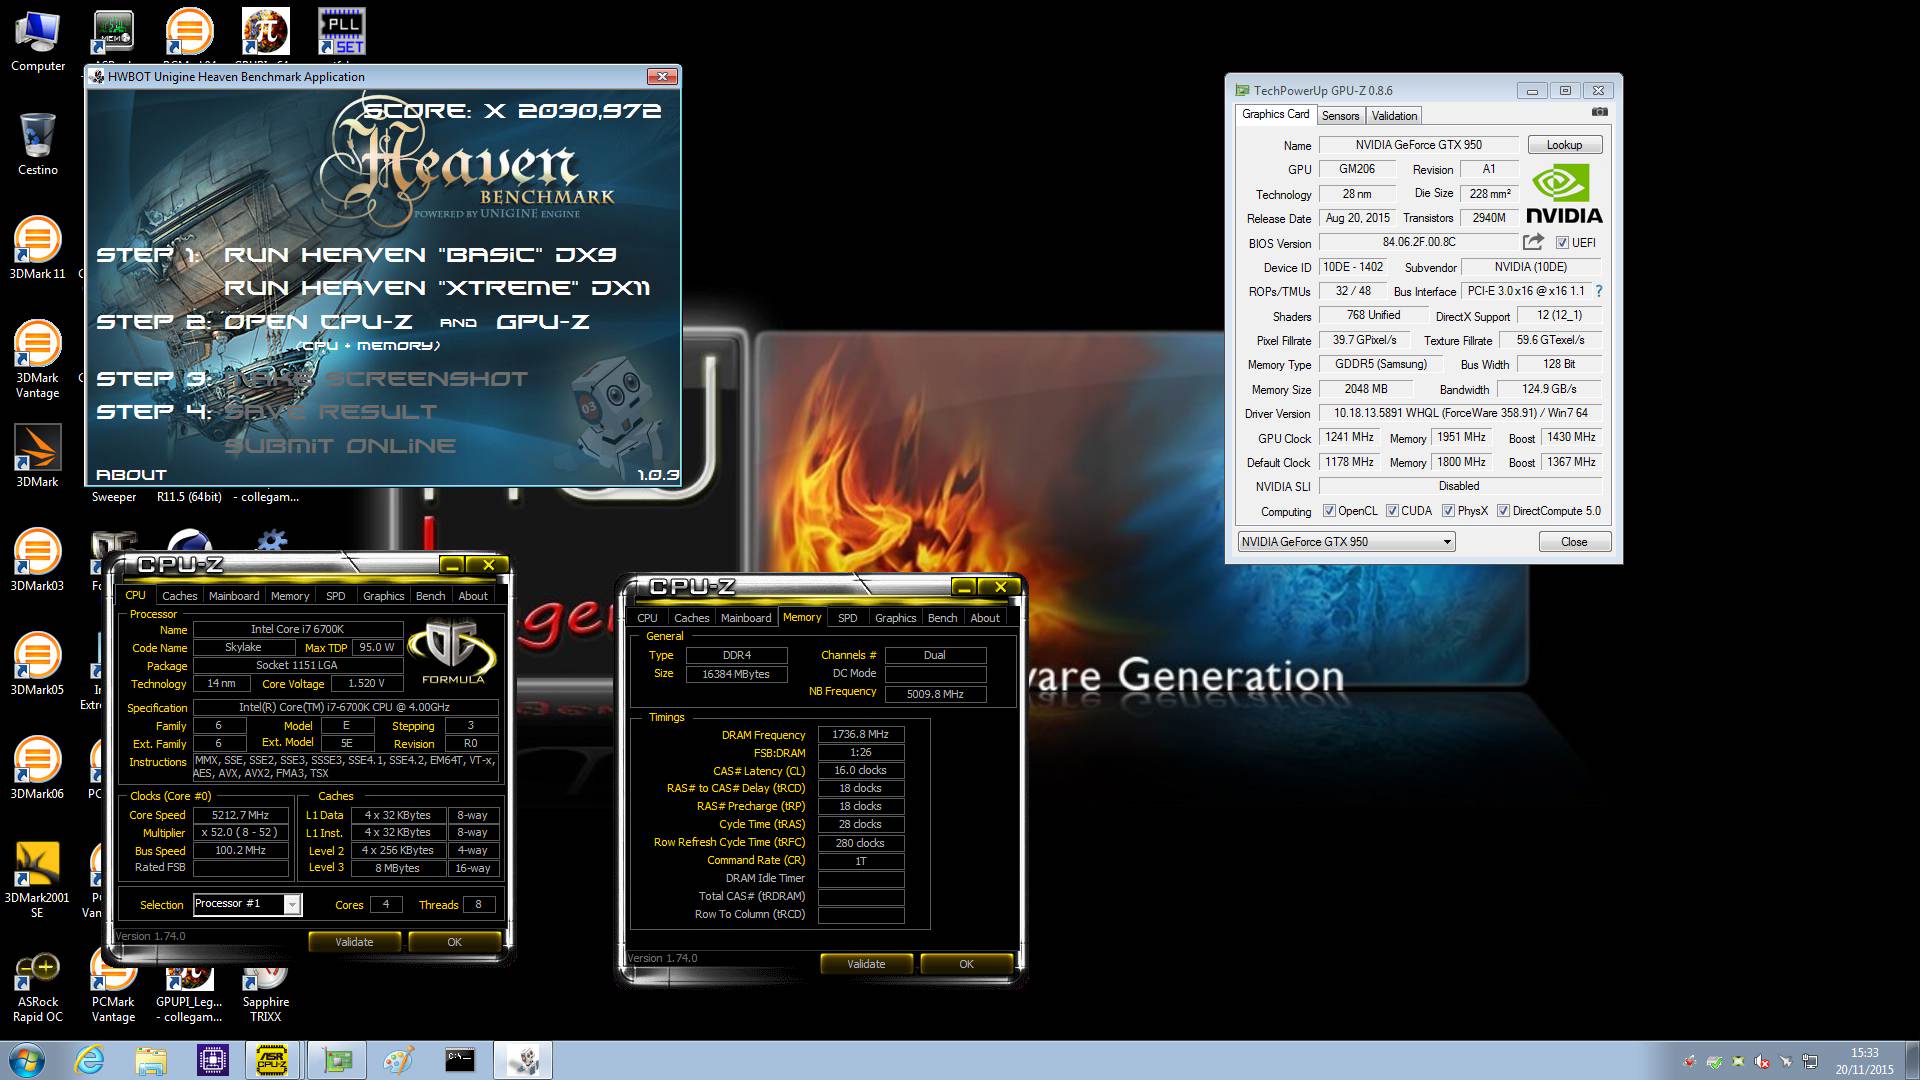Viewport: 1920px width, 1080px height.
Task: Open the command prompt taskbar icon
Action: (x=460, y=1060)
